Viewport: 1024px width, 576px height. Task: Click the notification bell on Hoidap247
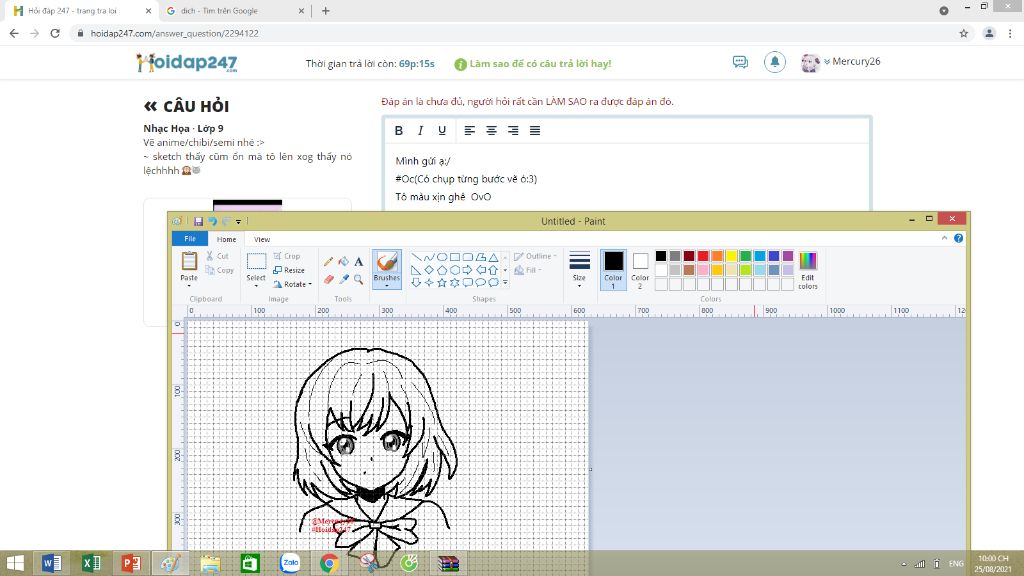775,62
